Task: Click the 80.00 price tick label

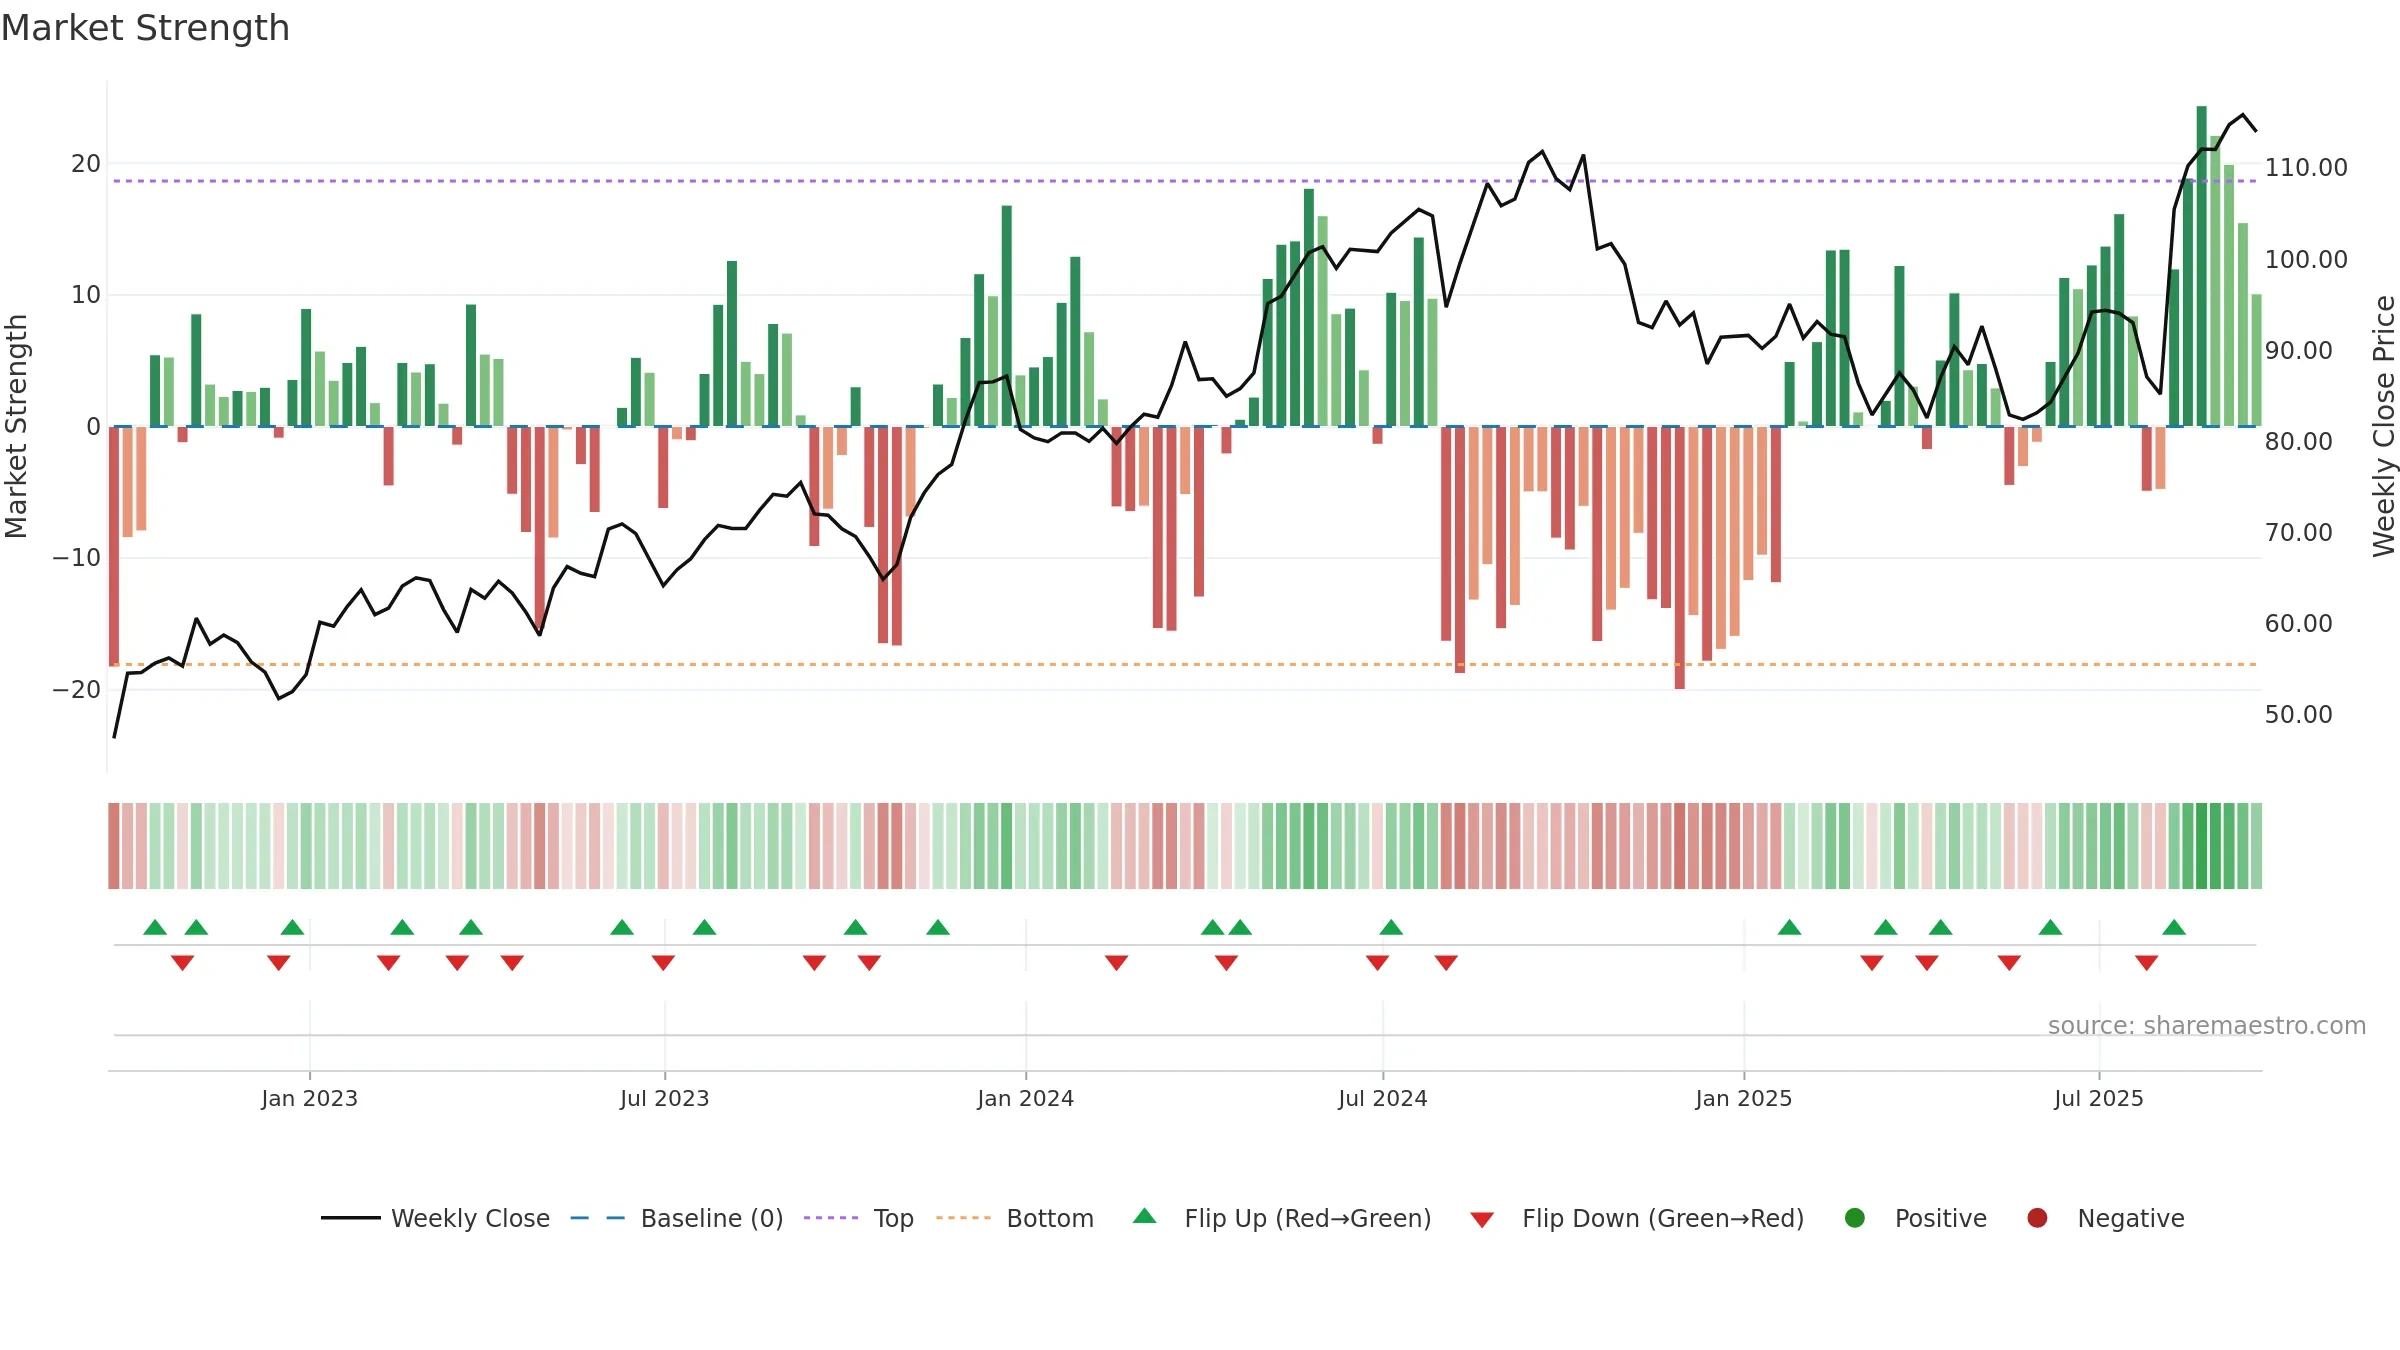Action: [x=2298, y=441]
